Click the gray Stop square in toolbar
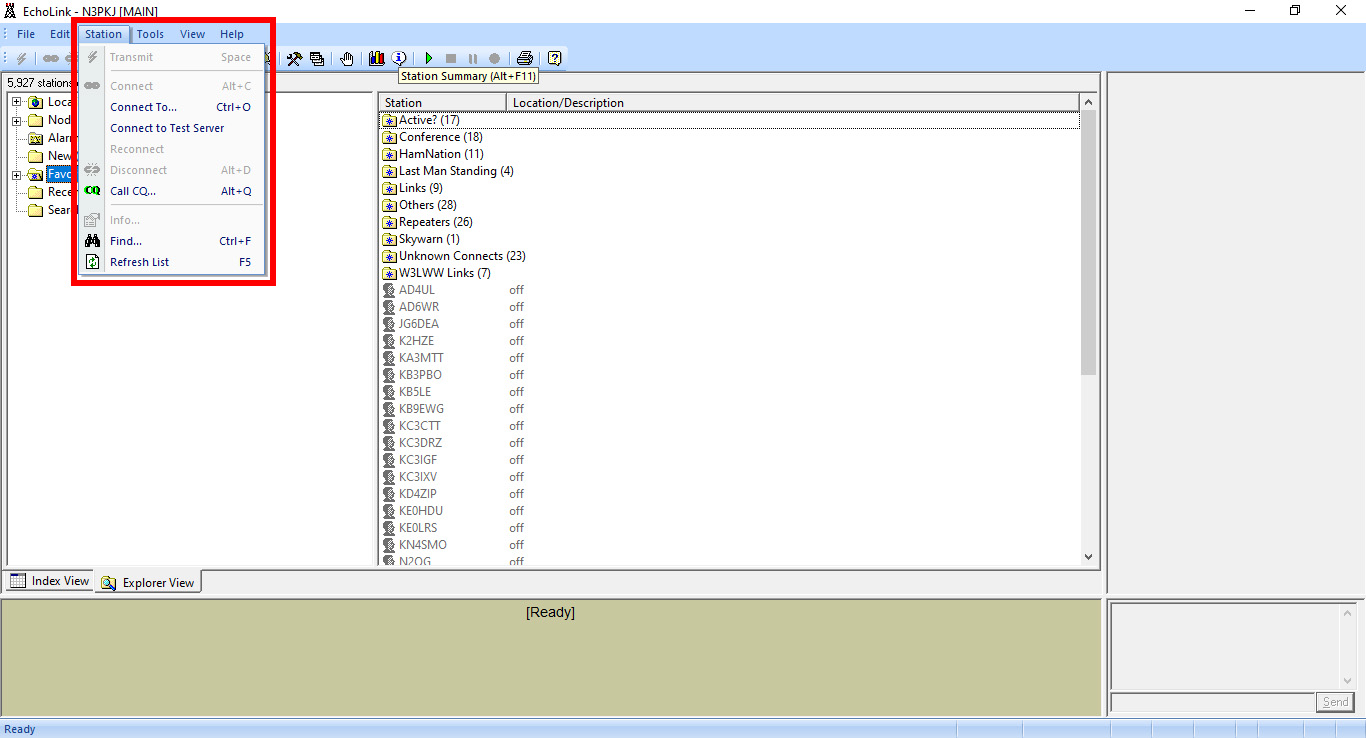Screen dimensions: 1366x738 pos(451,59)
